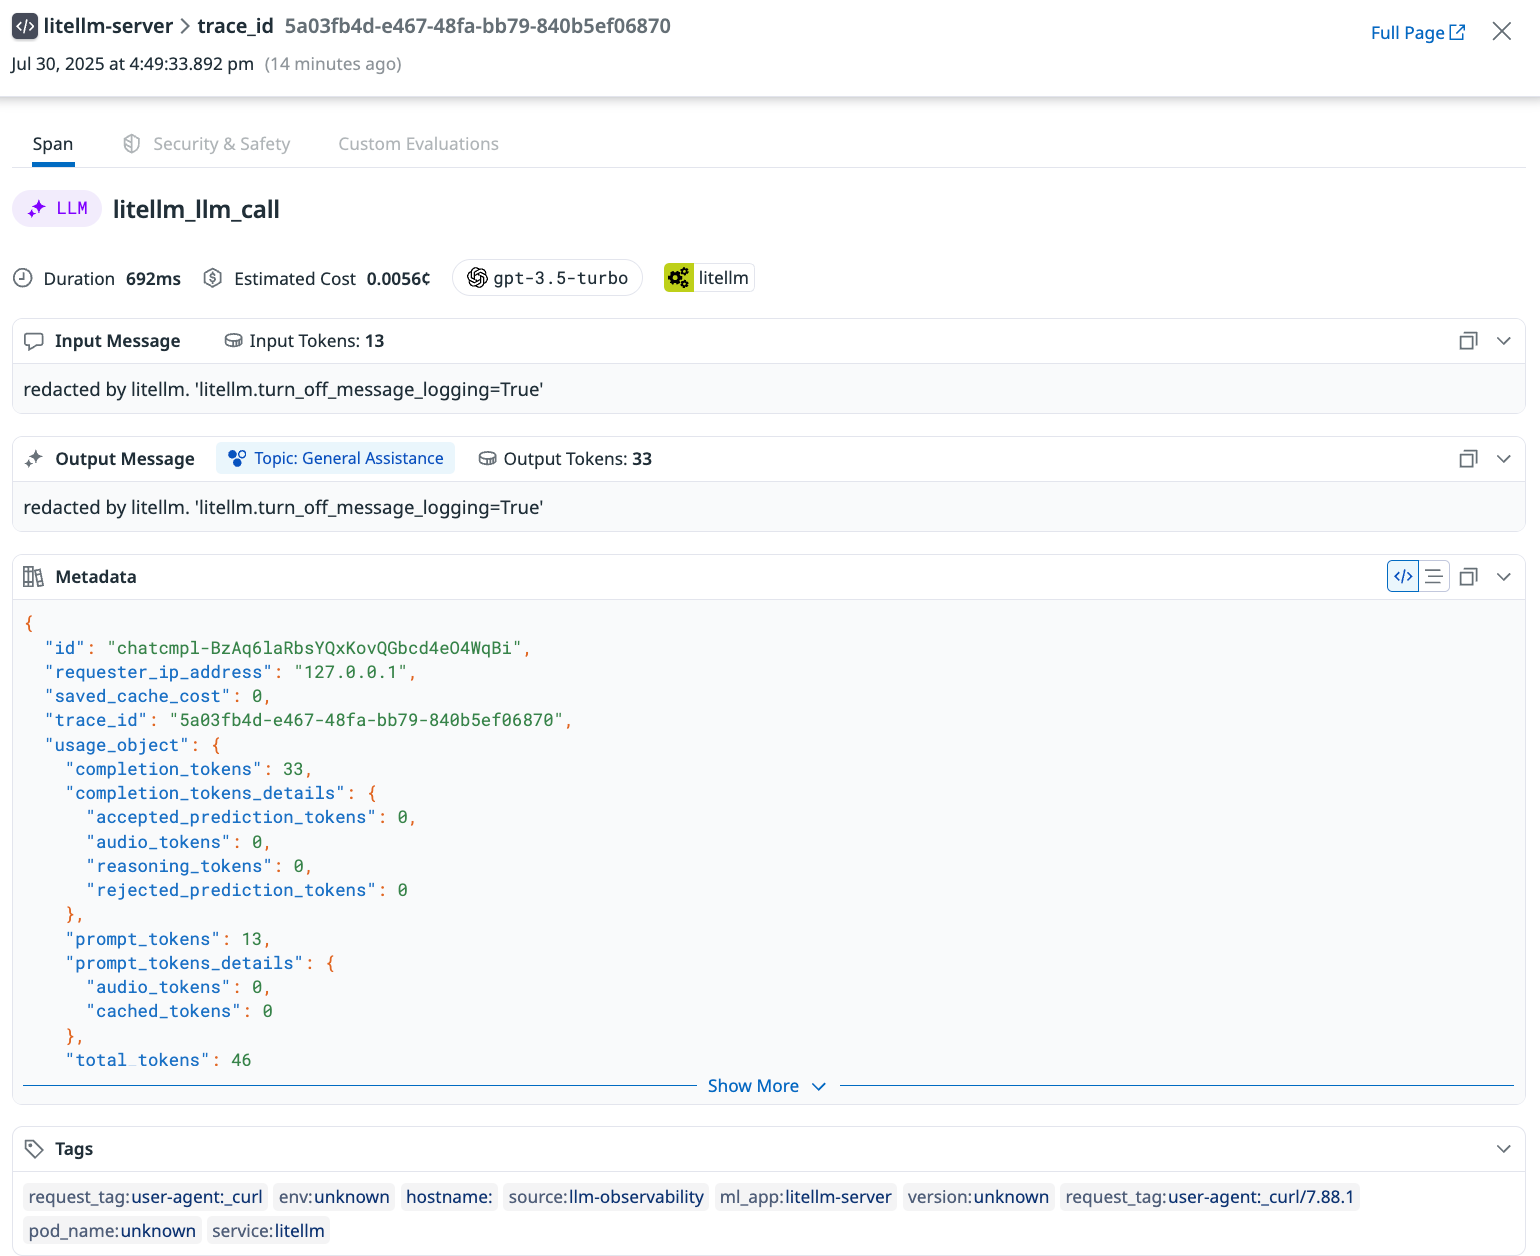The image size is (1540, 1256).
Task: Click the copy icon in the Metadata panel
Action: pos(1468,576)
